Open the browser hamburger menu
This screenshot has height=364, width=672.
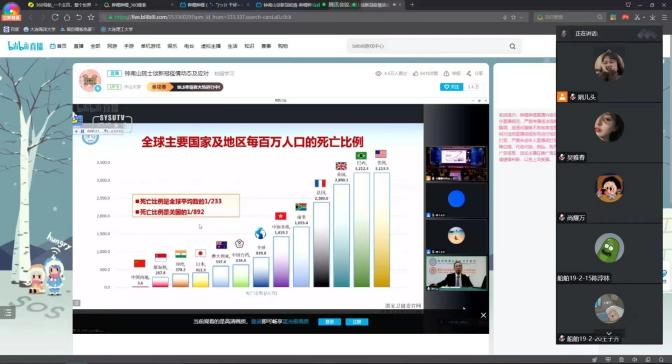pyautogui.click(x=664, y=17)
